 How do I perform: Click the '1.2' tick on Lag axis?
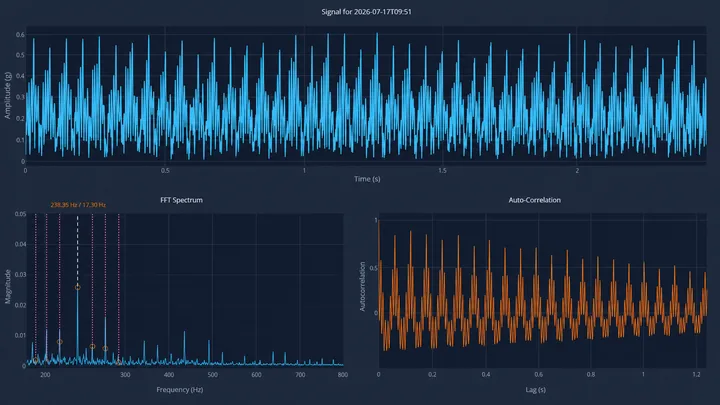(x=696, y=375)
